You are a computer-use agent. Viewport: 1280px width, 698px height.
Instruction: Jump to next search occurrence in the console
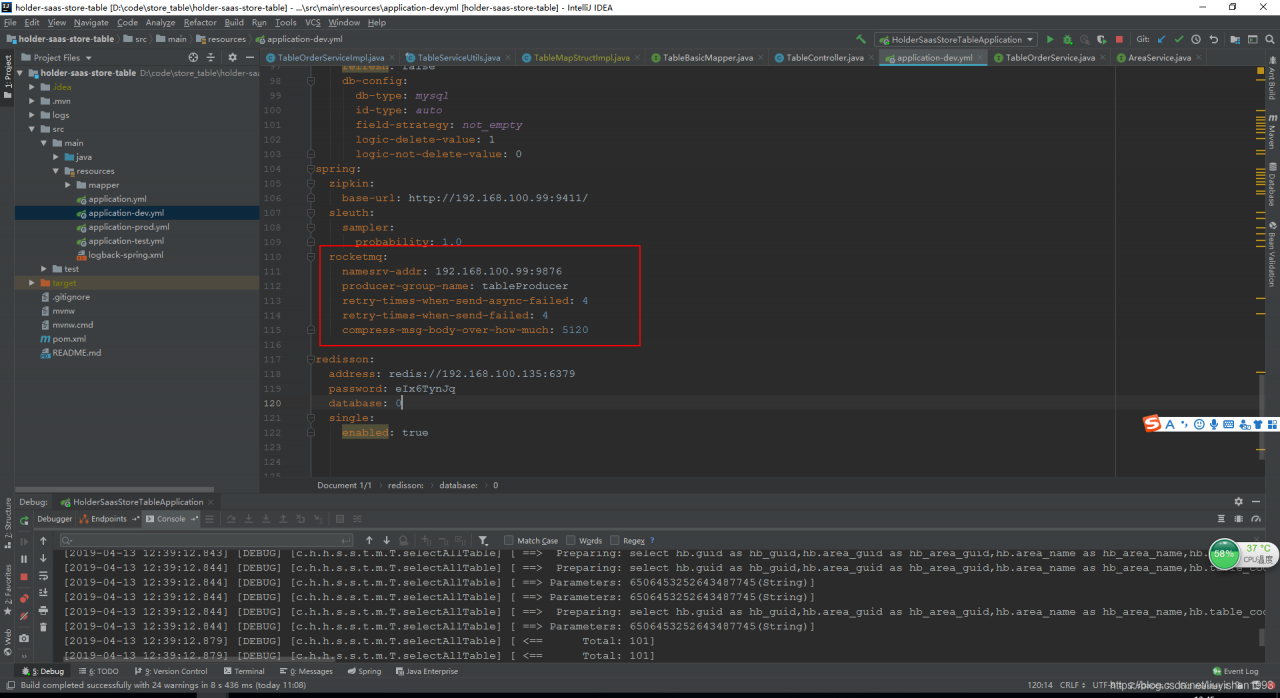(387, 541)
